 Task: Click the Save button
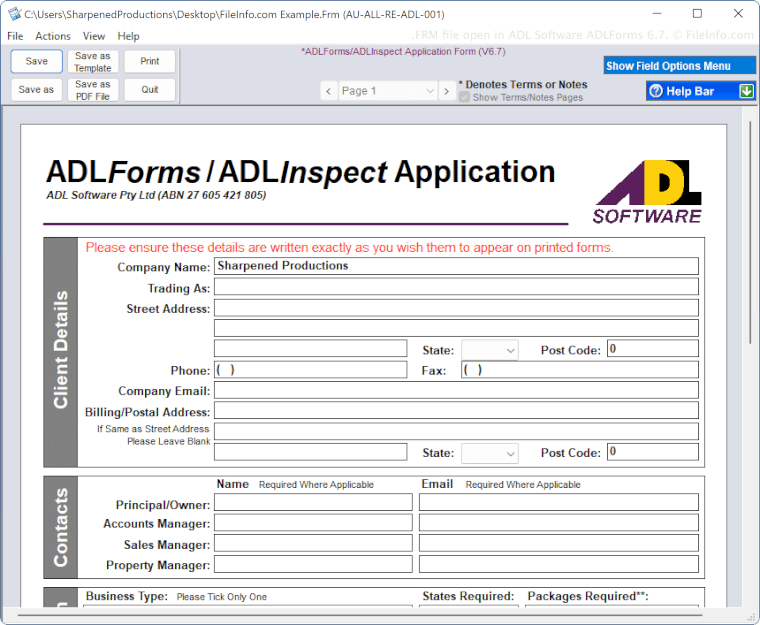click(37, 62)
